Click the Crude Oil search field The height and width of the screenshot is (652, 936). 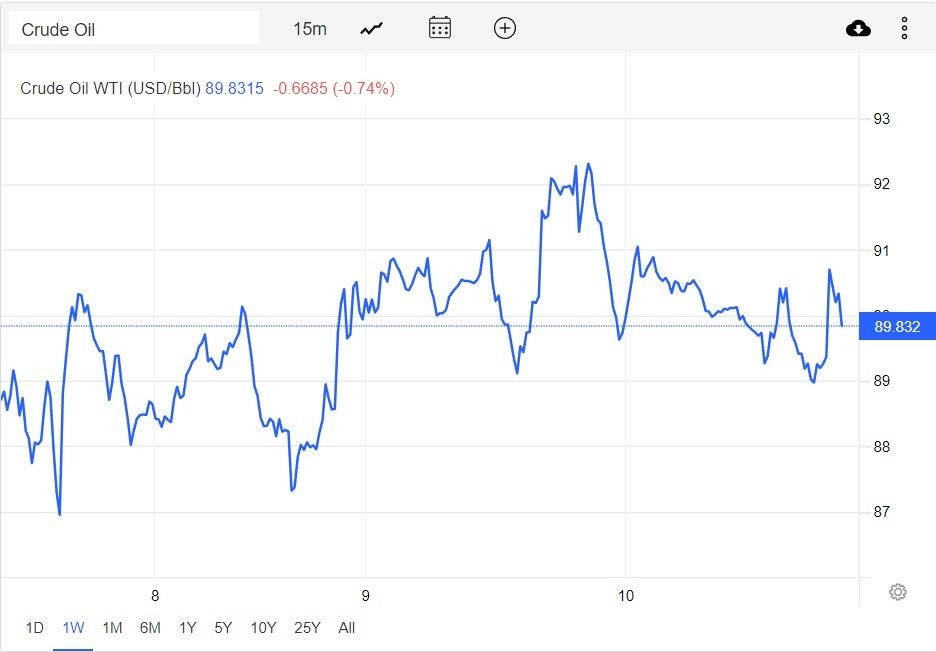pos(133,29)
